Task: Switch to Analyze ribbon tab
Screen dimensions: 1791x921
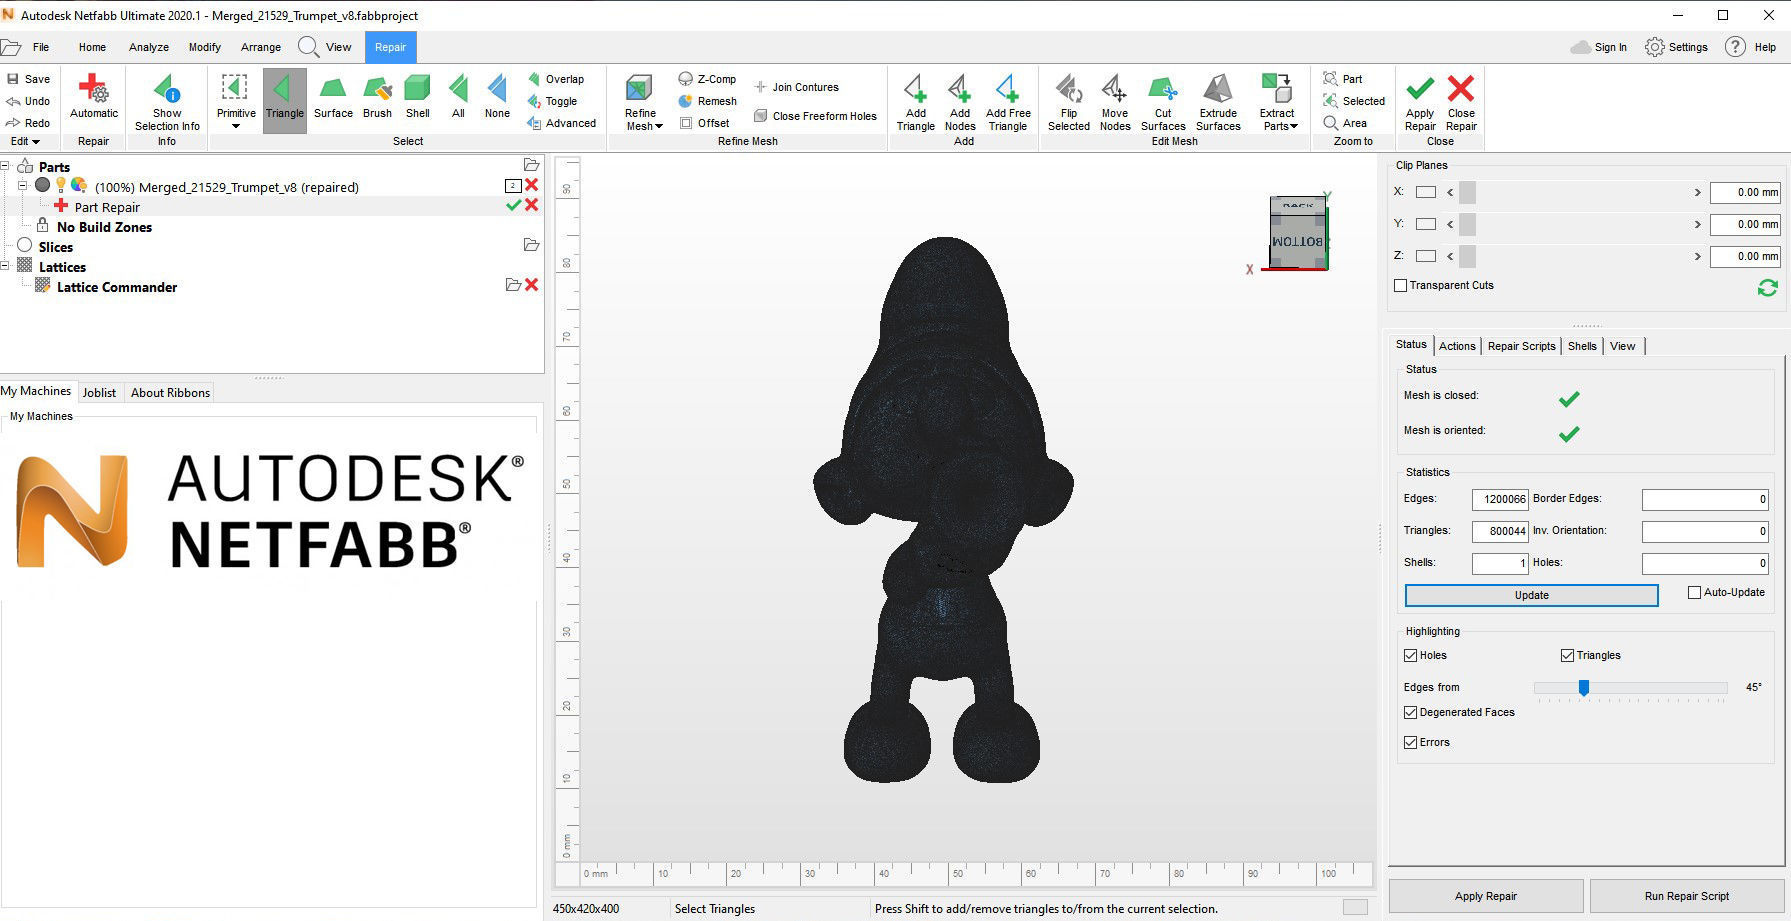Action: click(149, 47)
